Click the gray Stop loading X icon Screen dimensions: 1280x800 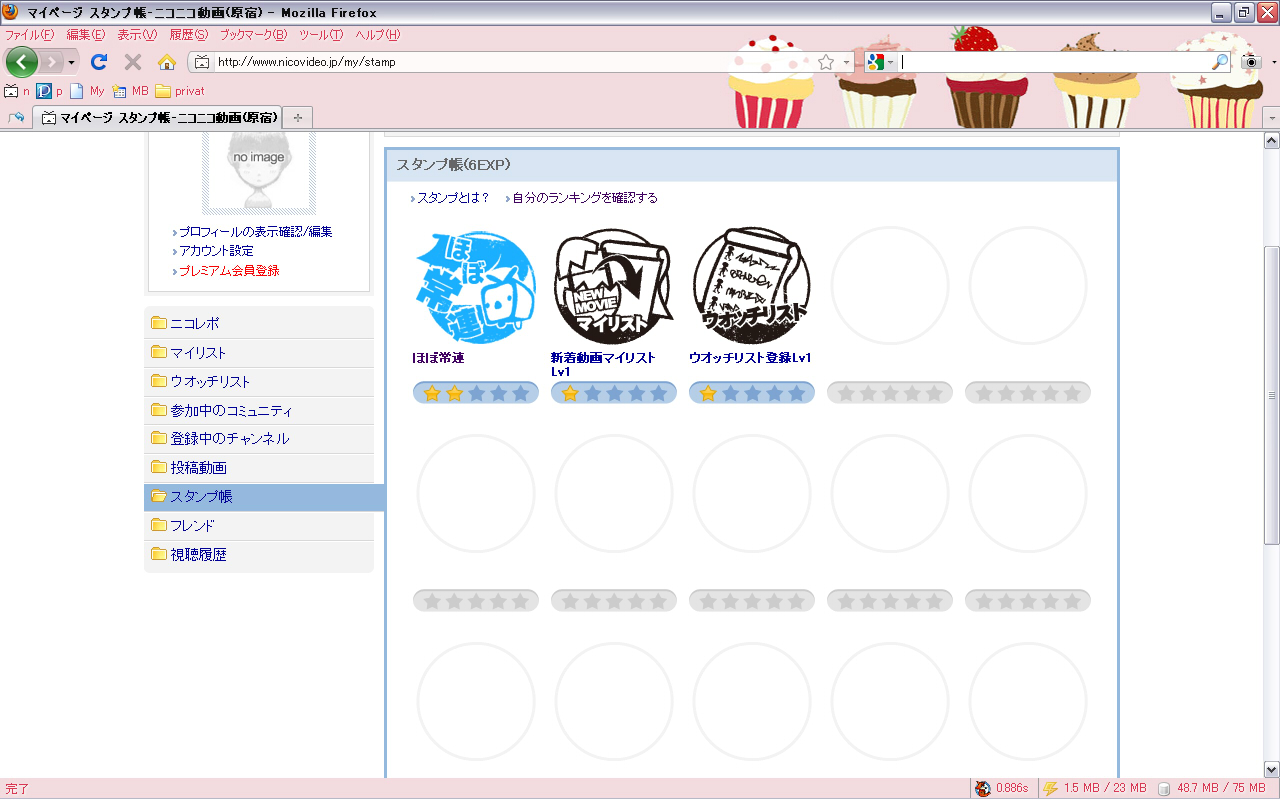[132, 62]
